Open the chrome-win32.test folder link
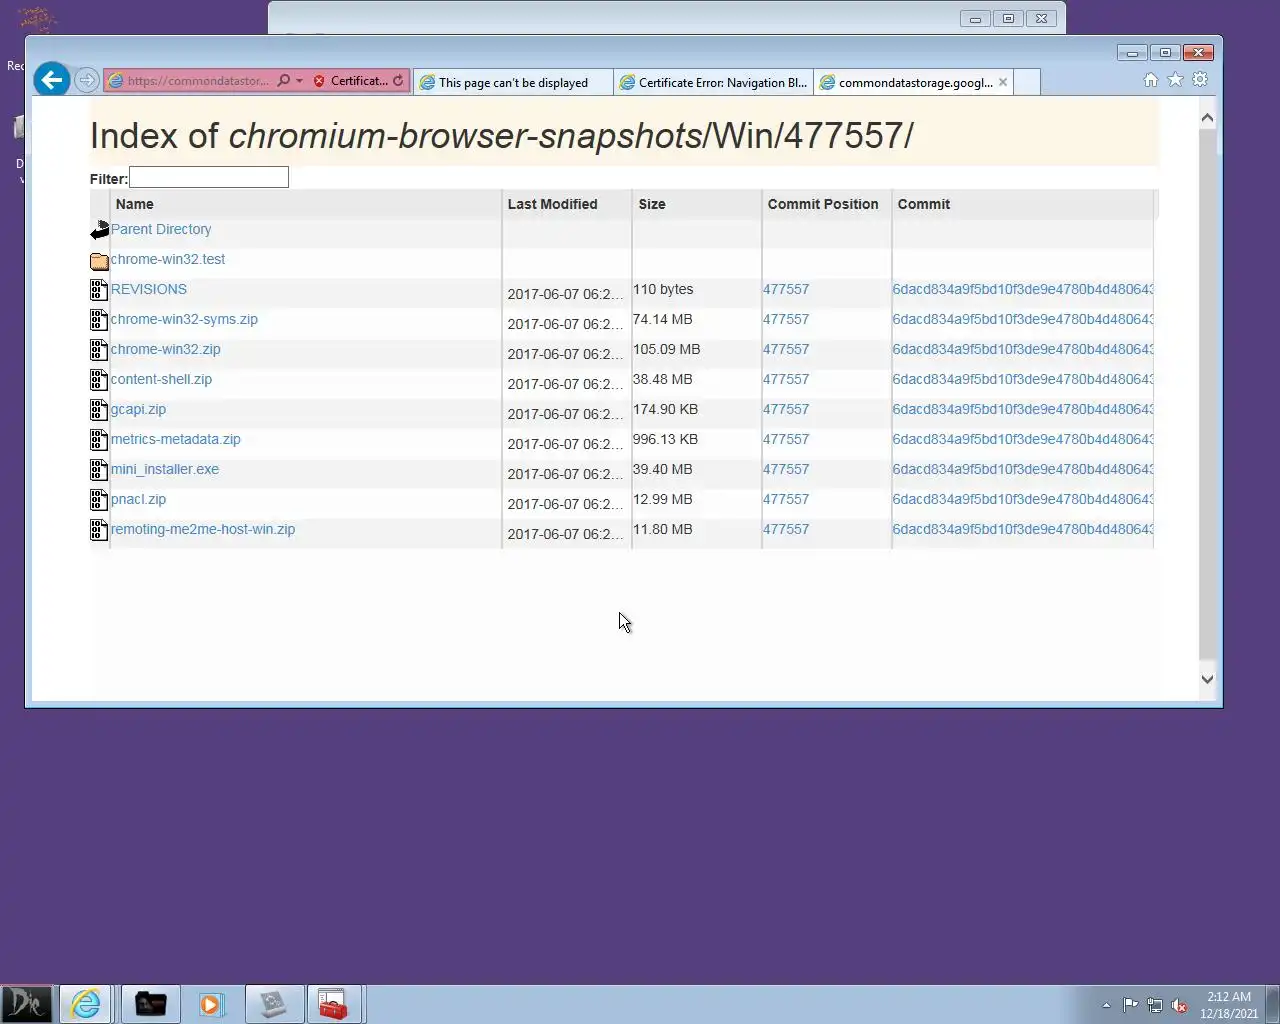Screen dimensions: 1280x1024 (167, 259)
